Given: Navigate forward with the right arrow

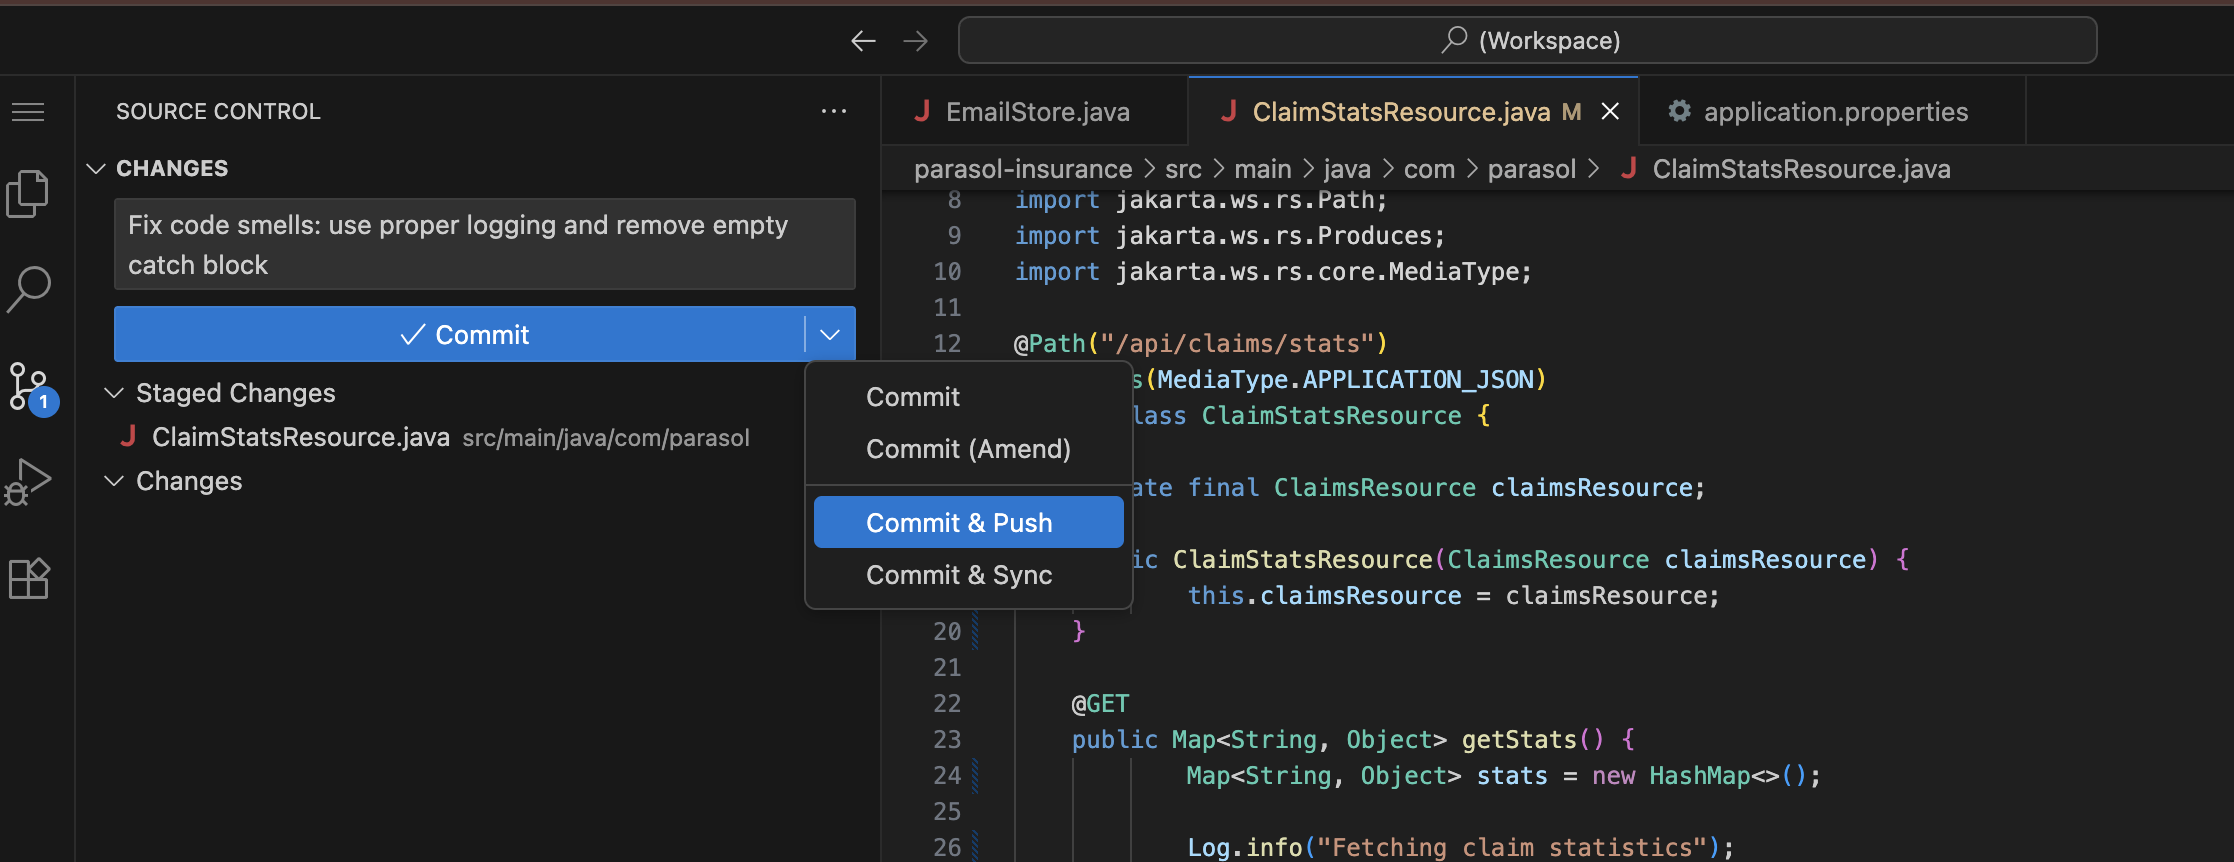Looking at the screenshot, I should coord(915,41).
